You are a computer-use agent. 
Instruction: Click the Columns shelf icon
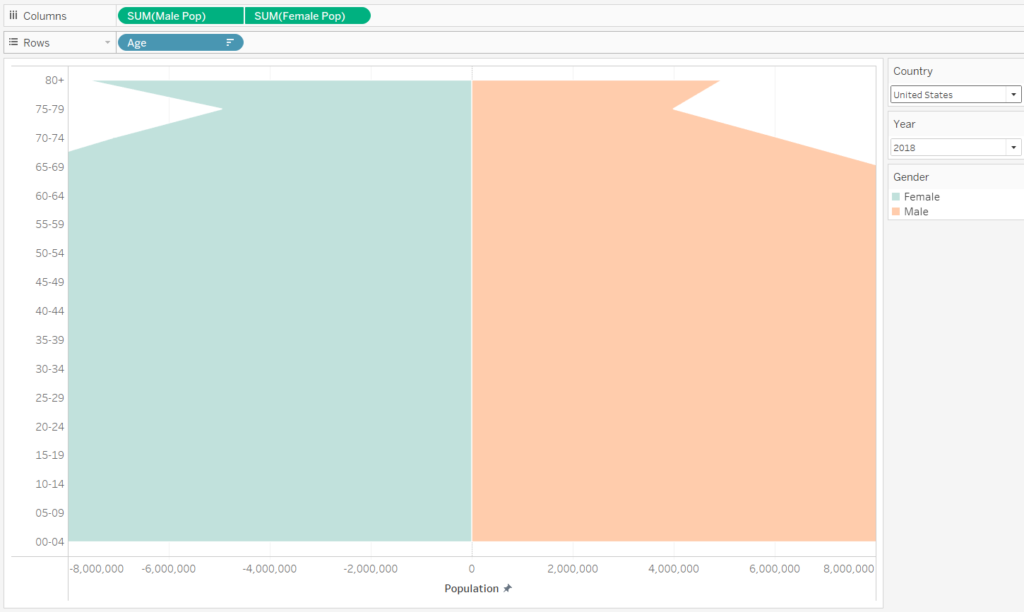pyautogui.click(x=13, y=15)
